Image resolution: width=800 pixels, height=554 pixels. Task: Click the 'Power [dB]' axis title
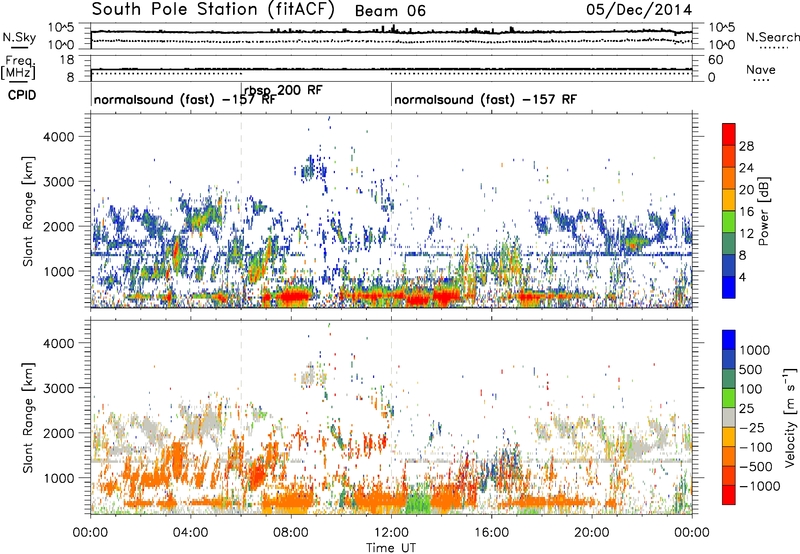click(x=764, y=211)
